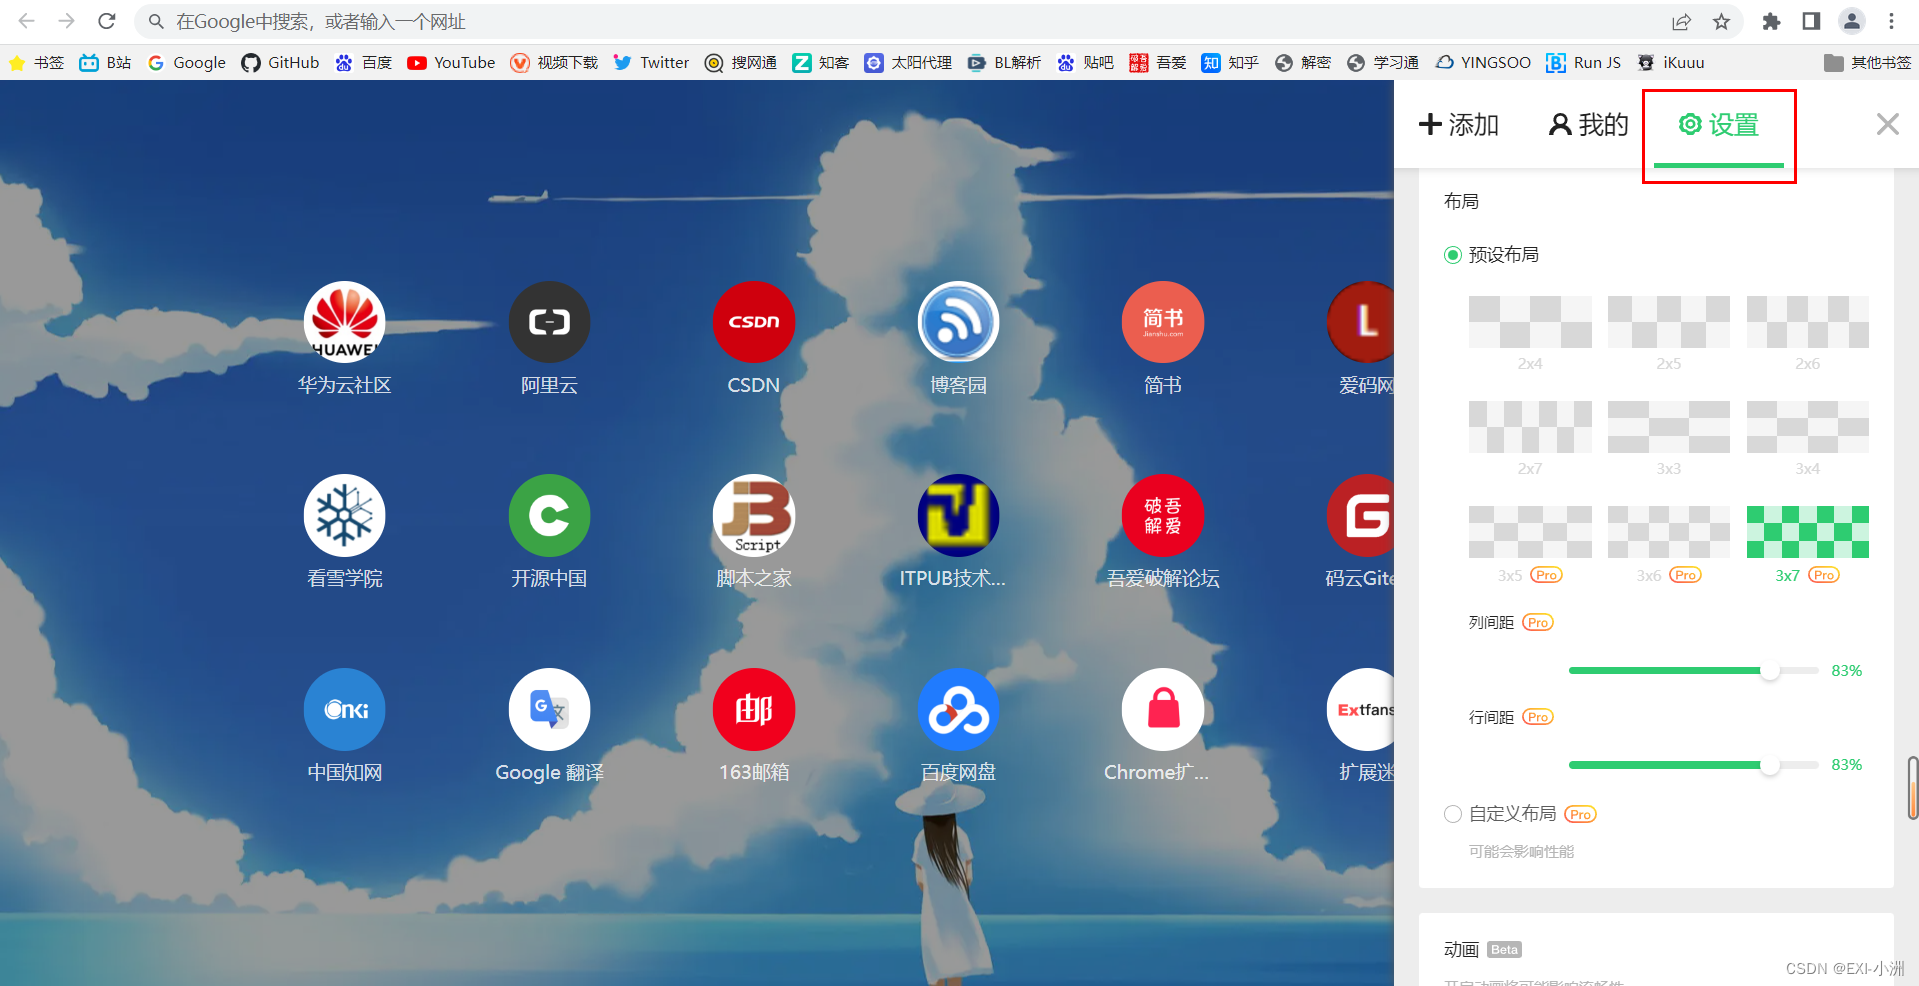
Task: Open the Google 翻译 shortcut icon
Action: tap(549, 709)
